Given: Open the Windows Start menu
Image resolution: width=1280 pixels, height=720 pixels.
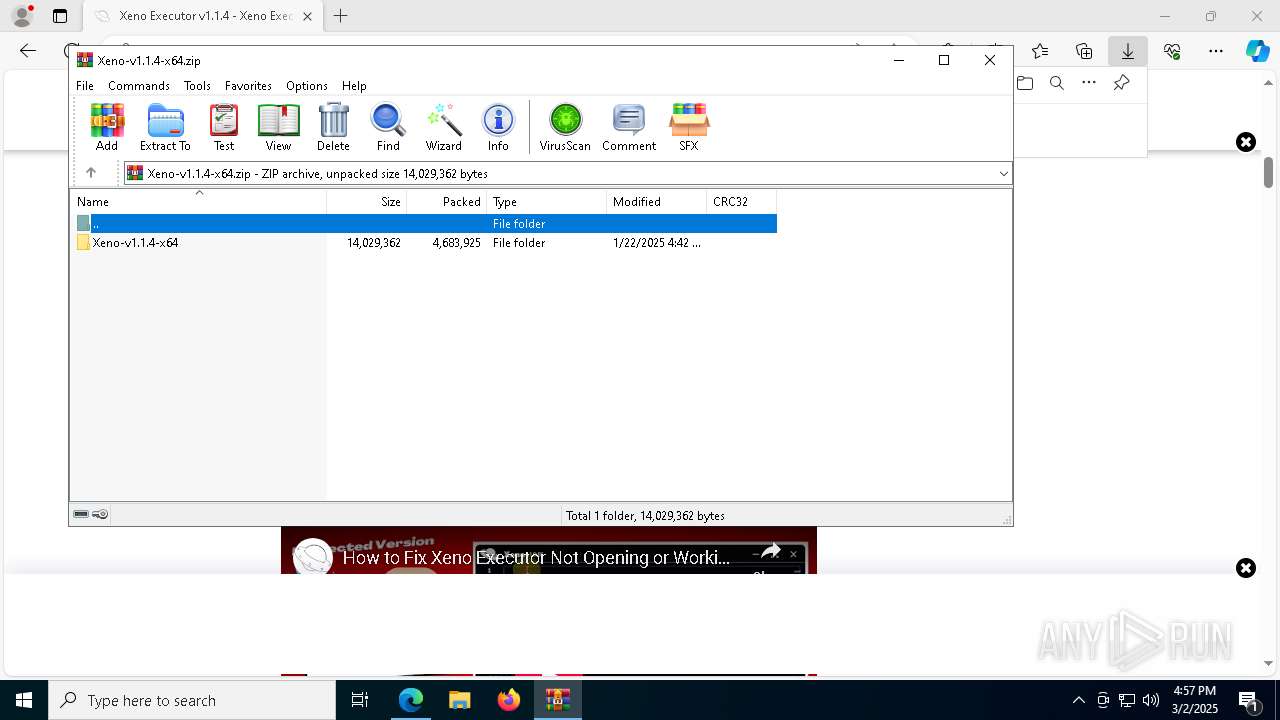Looking at the screenshot, I should tap(24, 700).
